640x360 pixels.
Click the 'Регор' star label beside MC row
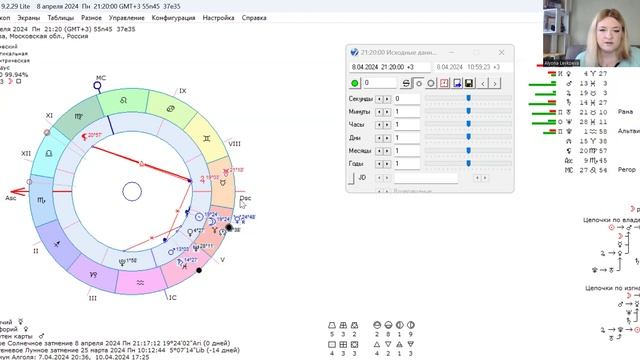point(627,169)
